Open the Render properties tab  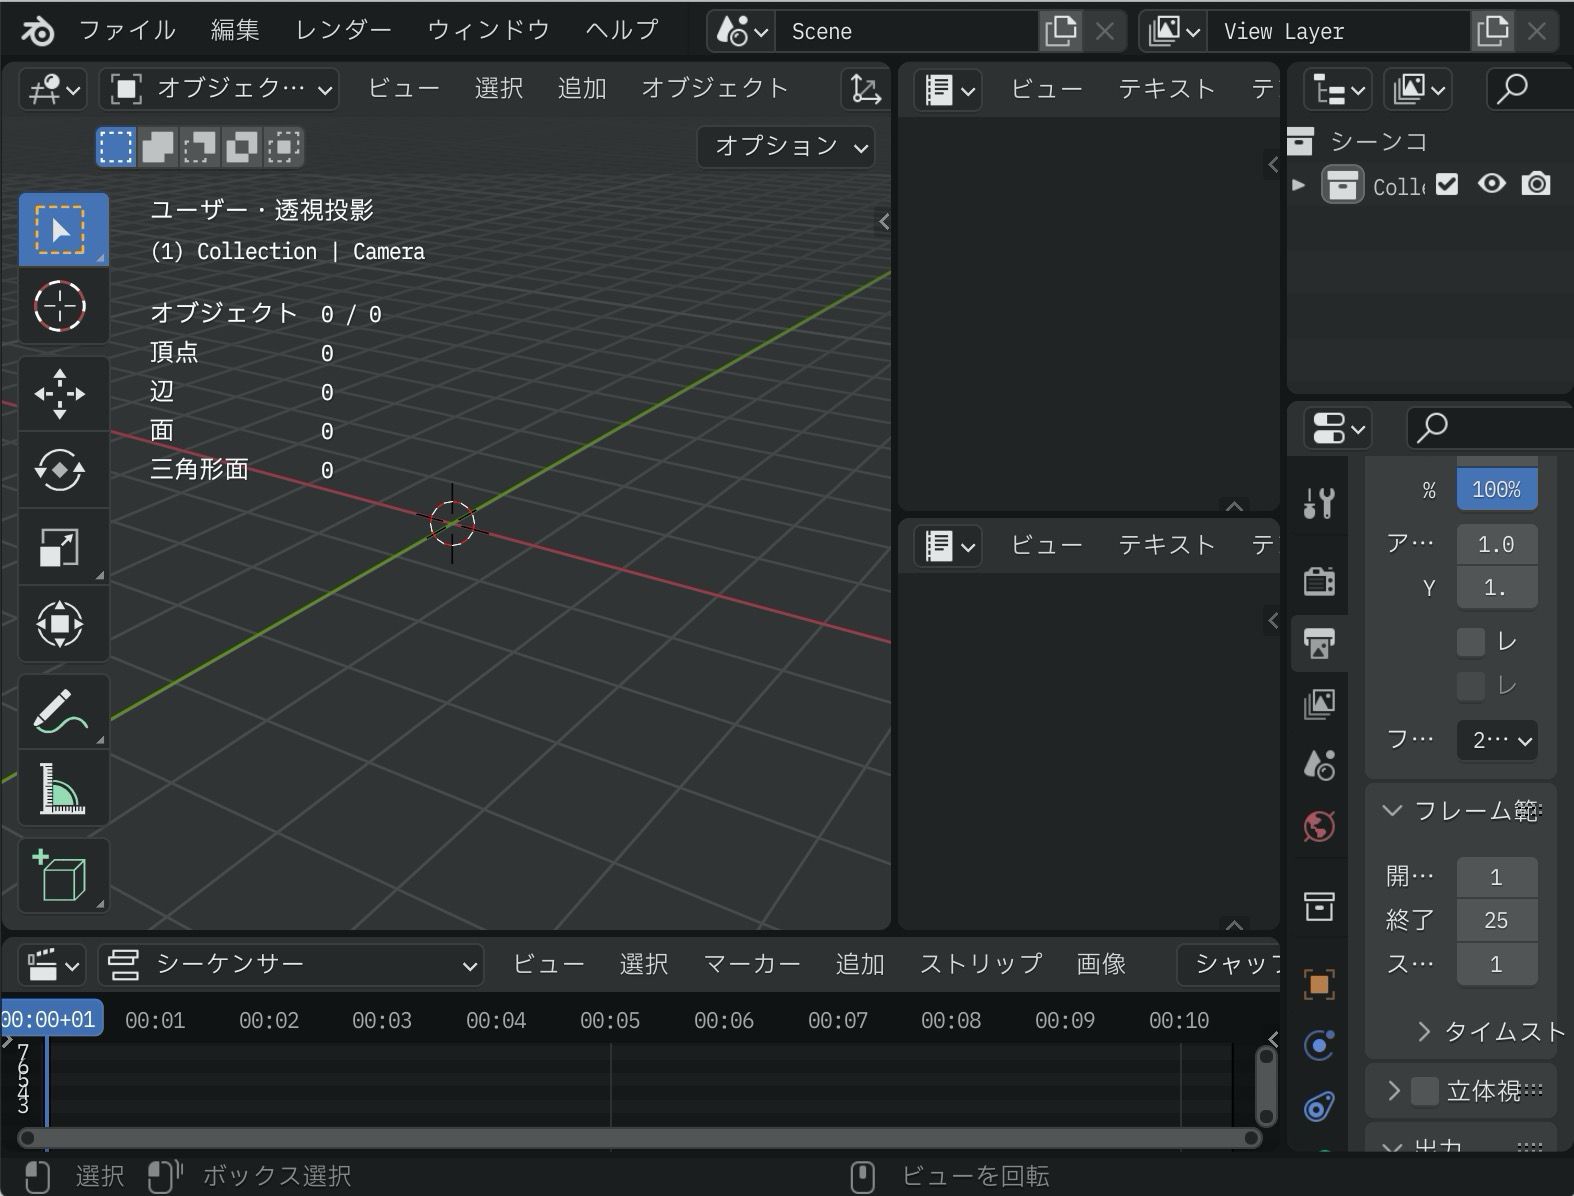coord(1319,580)
